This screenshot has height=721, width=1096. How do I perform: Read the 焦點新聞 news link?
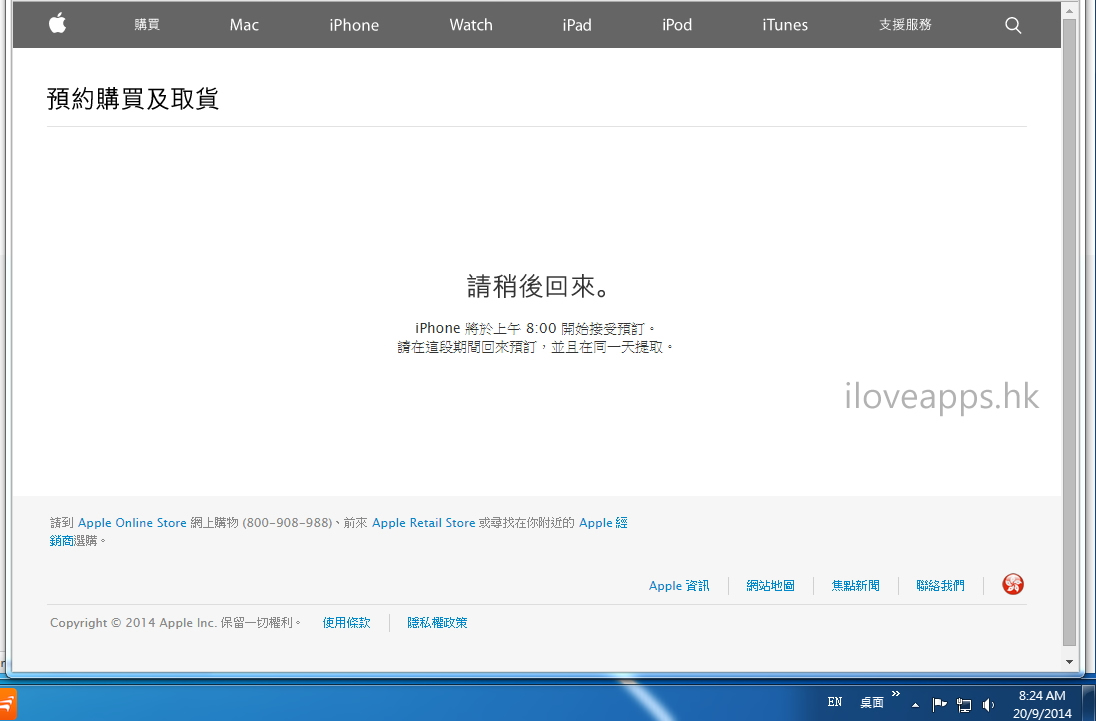[x=856, y=585]
